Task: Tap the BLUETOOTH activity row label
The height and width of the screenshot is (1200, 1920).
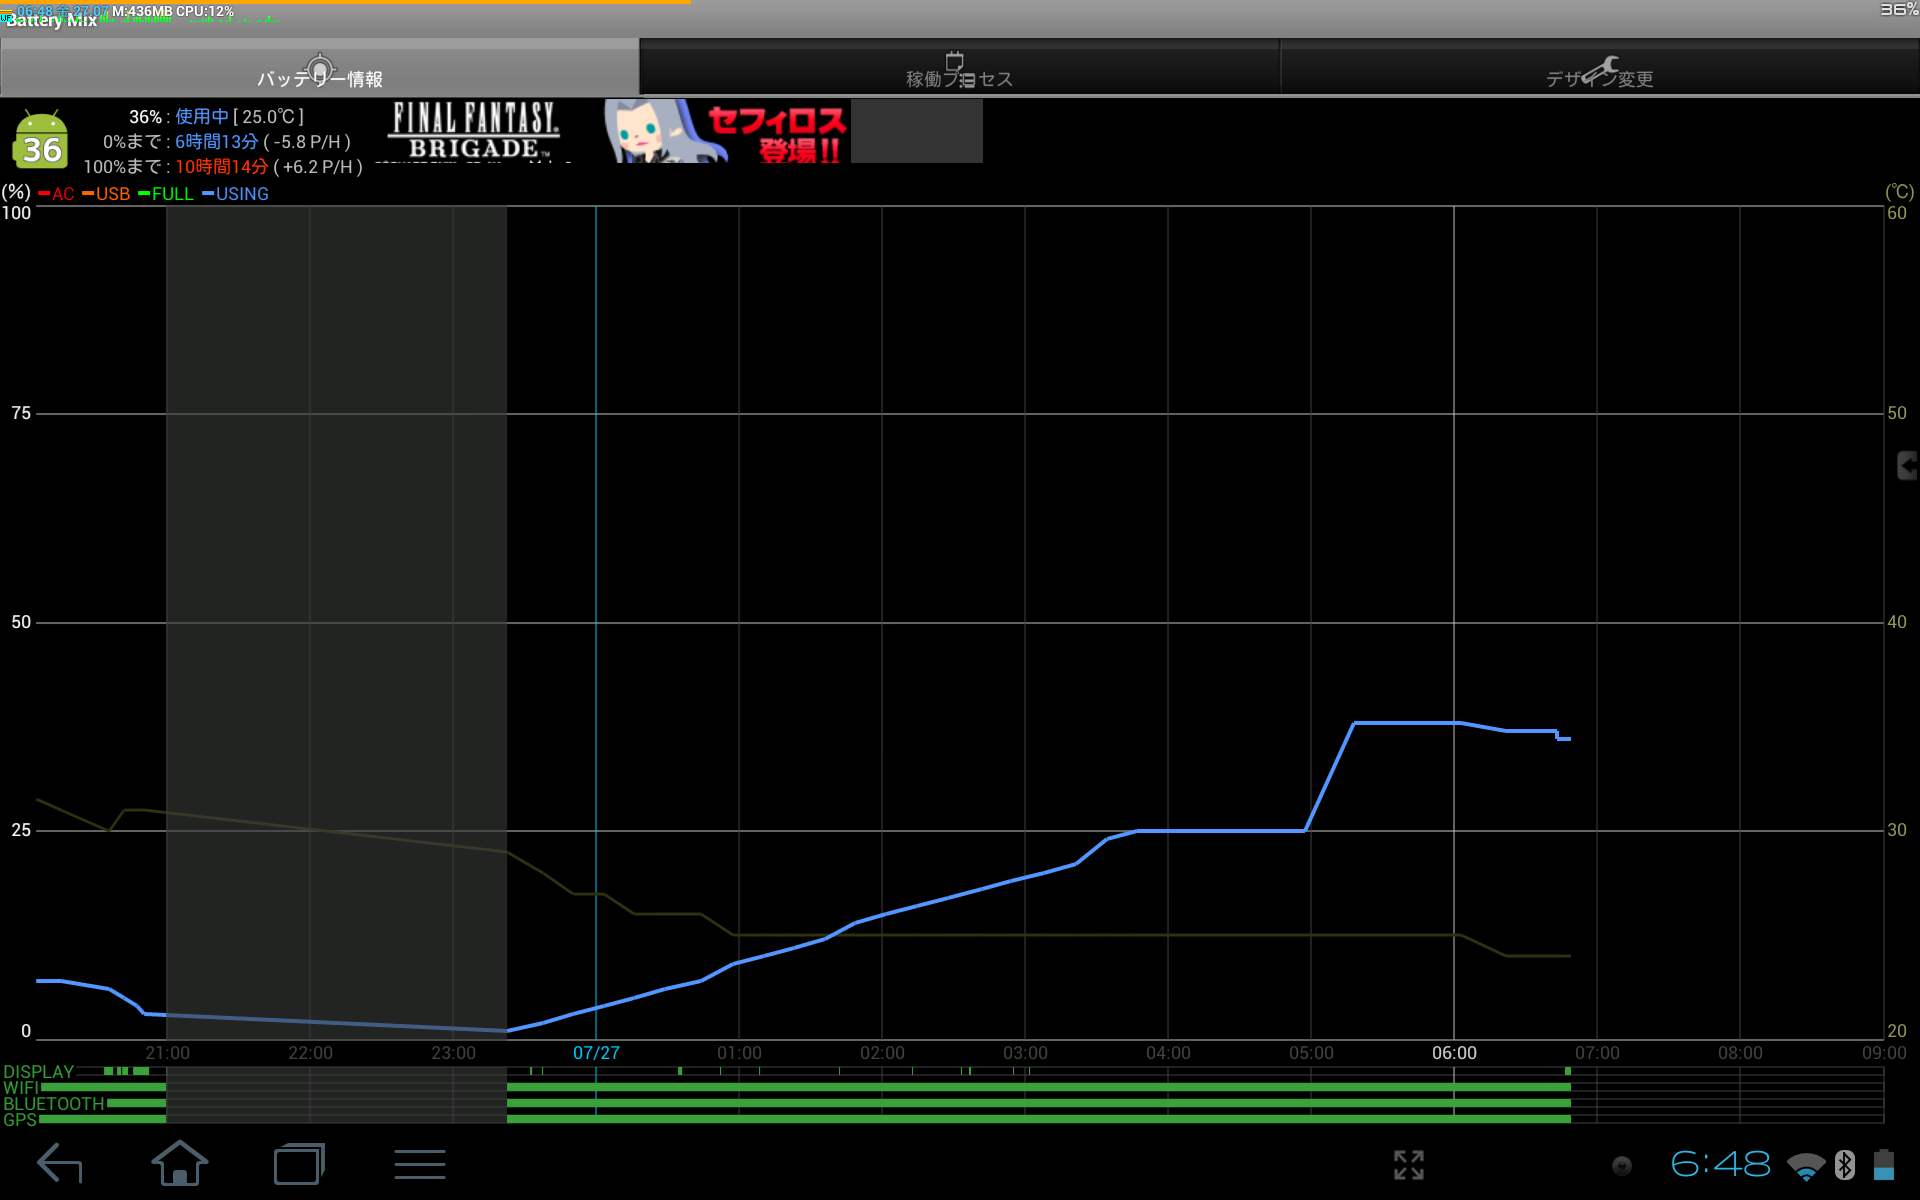Action: (53, 1104)
